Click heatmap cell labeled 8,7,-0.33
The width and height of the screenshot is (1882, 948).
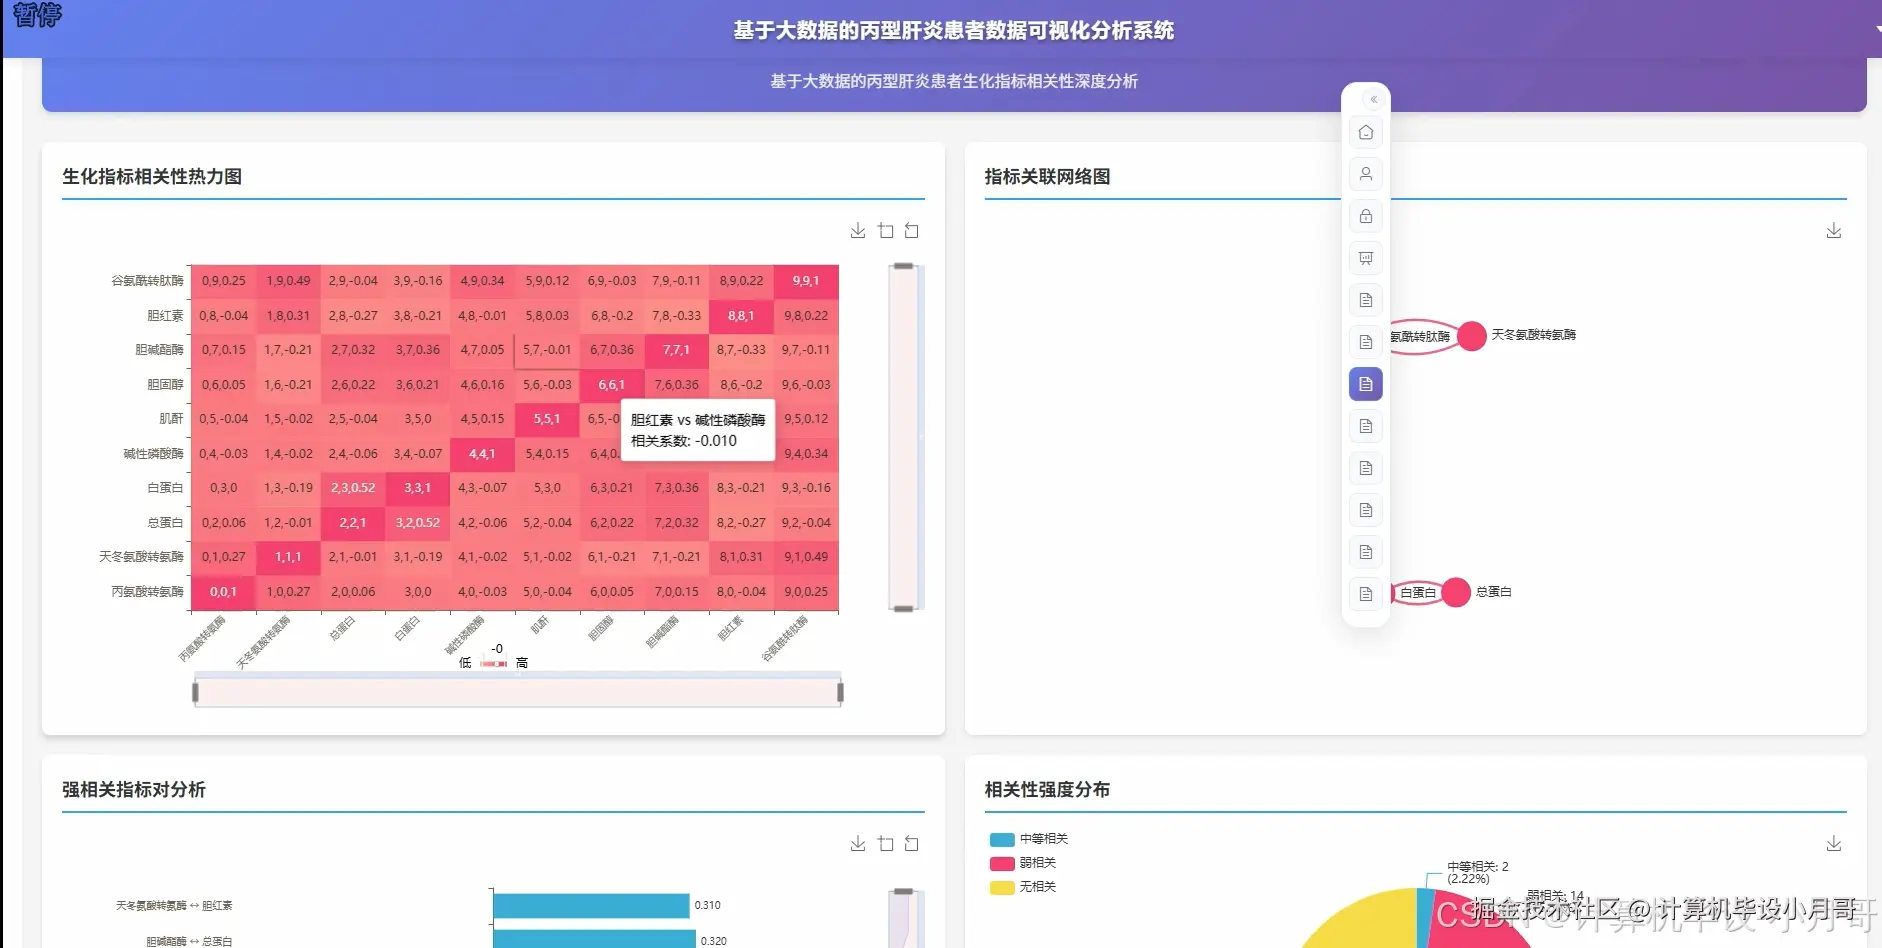(741, 350)
